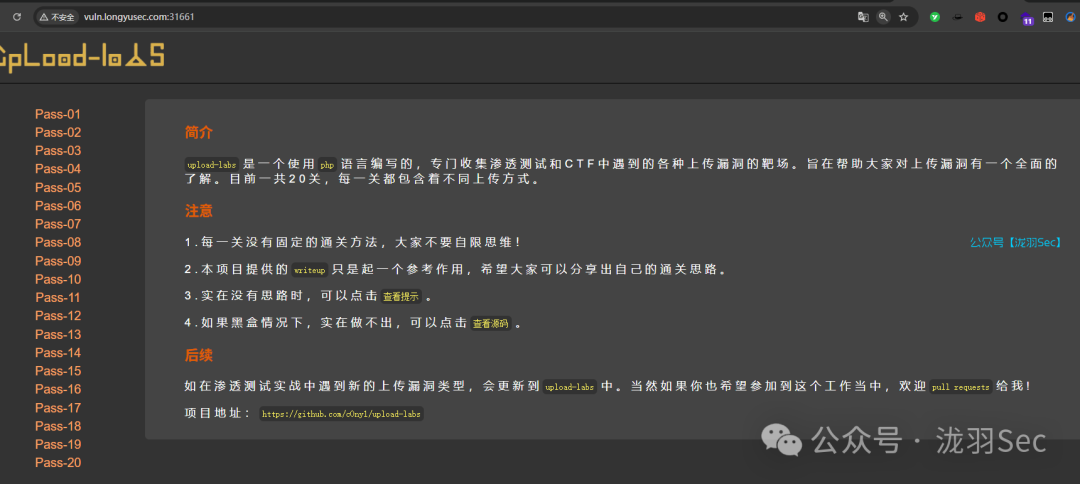Open the github.com/c0ny1/upload-labs project link
1080x484 pixels.
(342, 414)
